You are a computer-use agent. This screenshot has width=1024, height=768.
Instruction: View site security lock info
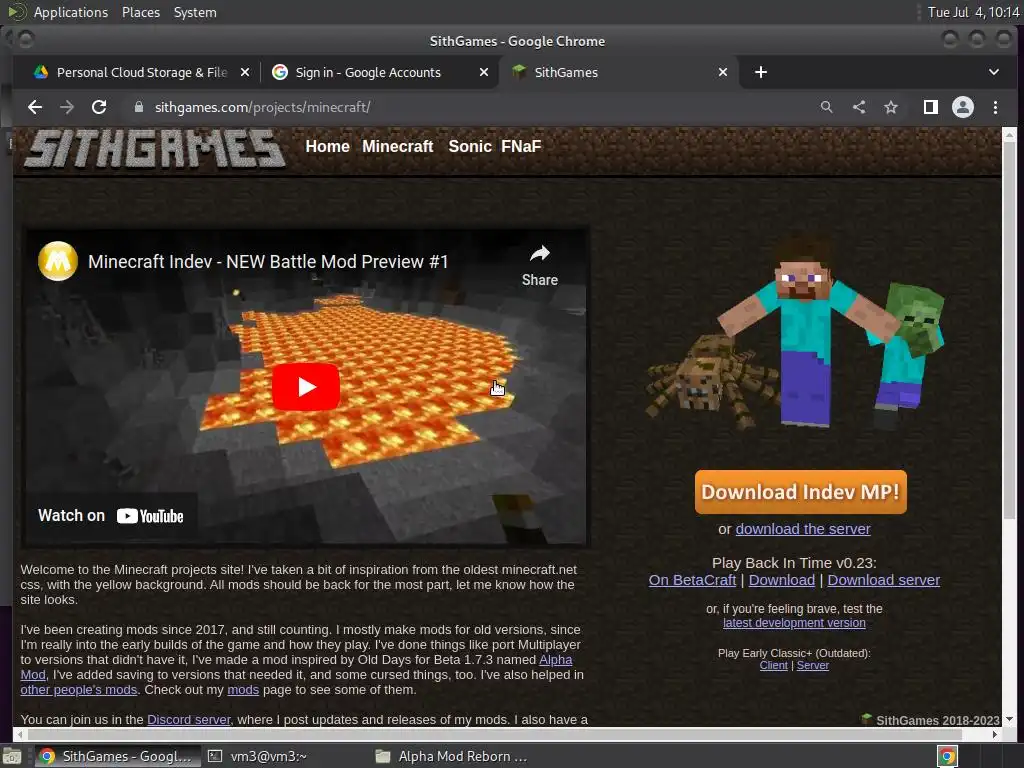pyautogui.click(x=138, y=107)
